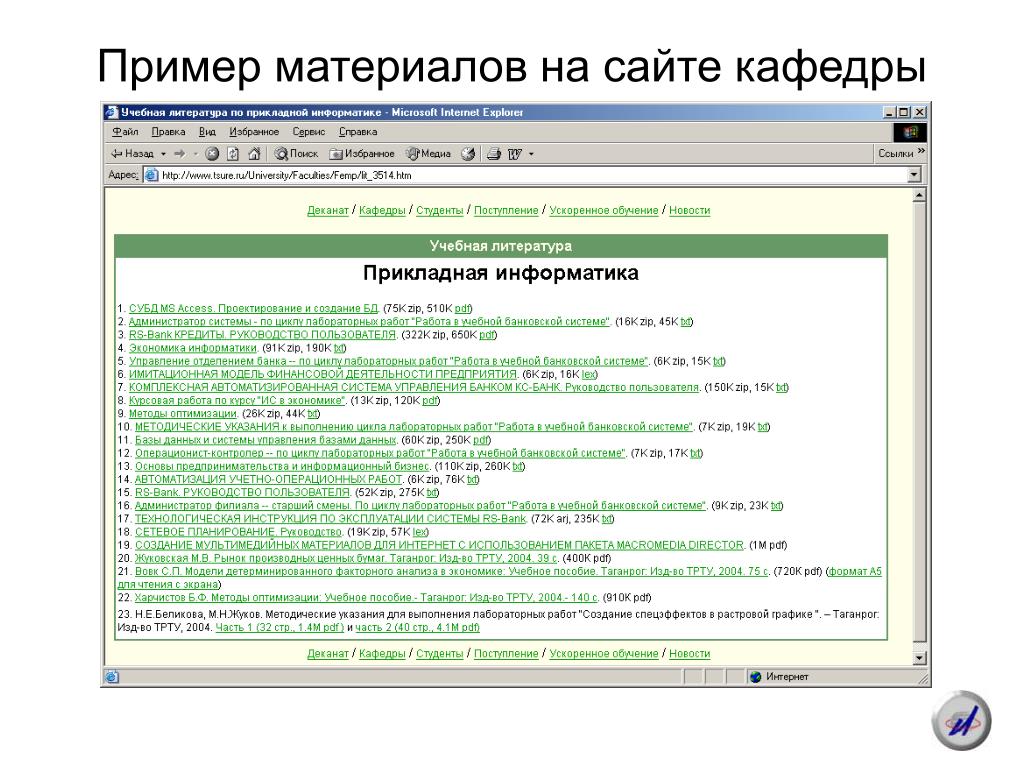Click the IE icon in the title bar
This screenshot has height=768, width=1024.
[112, 112]
